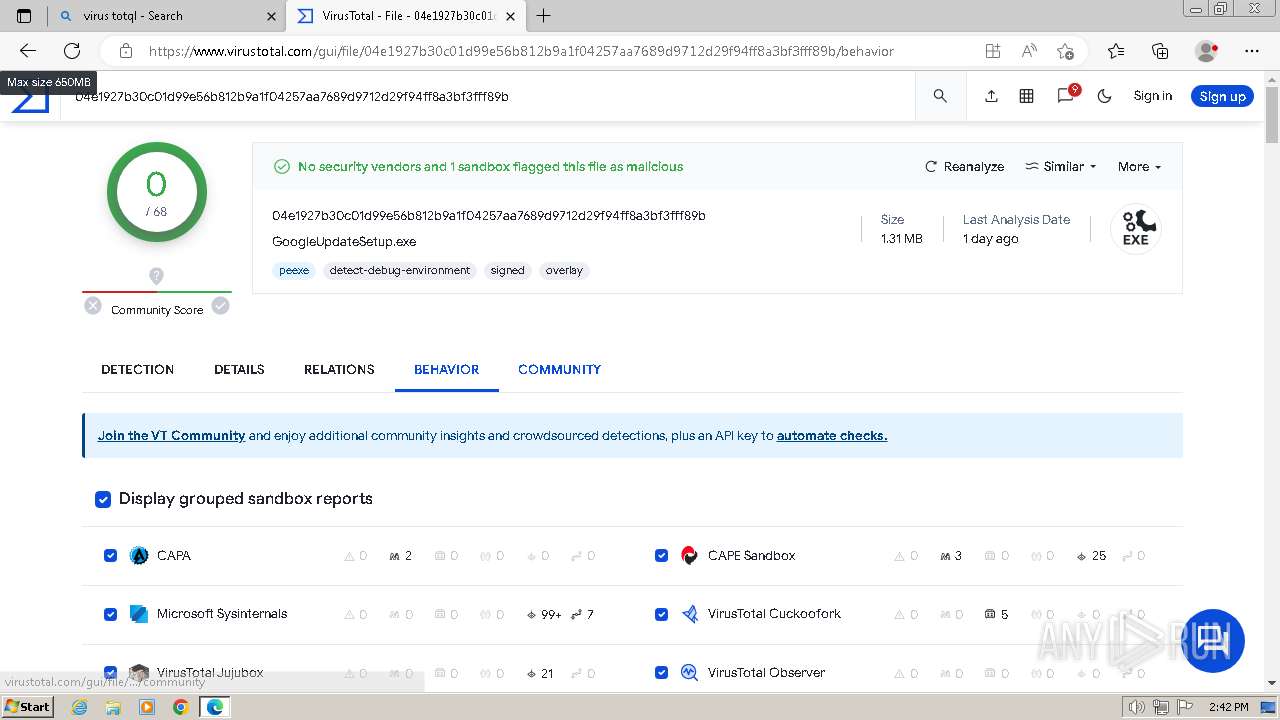Click the search magnifier icon in VirusTotal header
This screenshot has width=1280, height=720.
940,96
